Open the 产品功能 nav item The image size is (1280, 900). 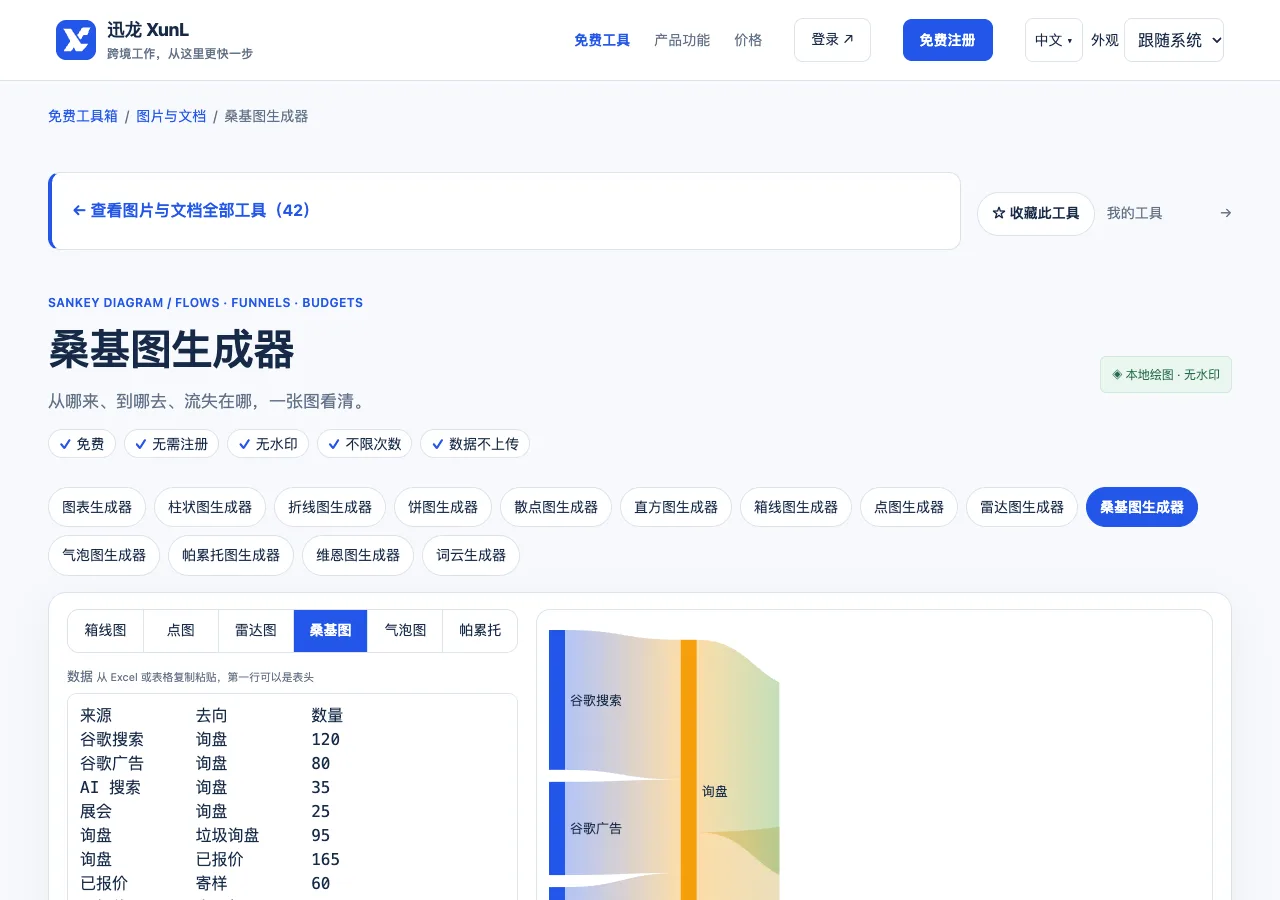click(682, 40)
